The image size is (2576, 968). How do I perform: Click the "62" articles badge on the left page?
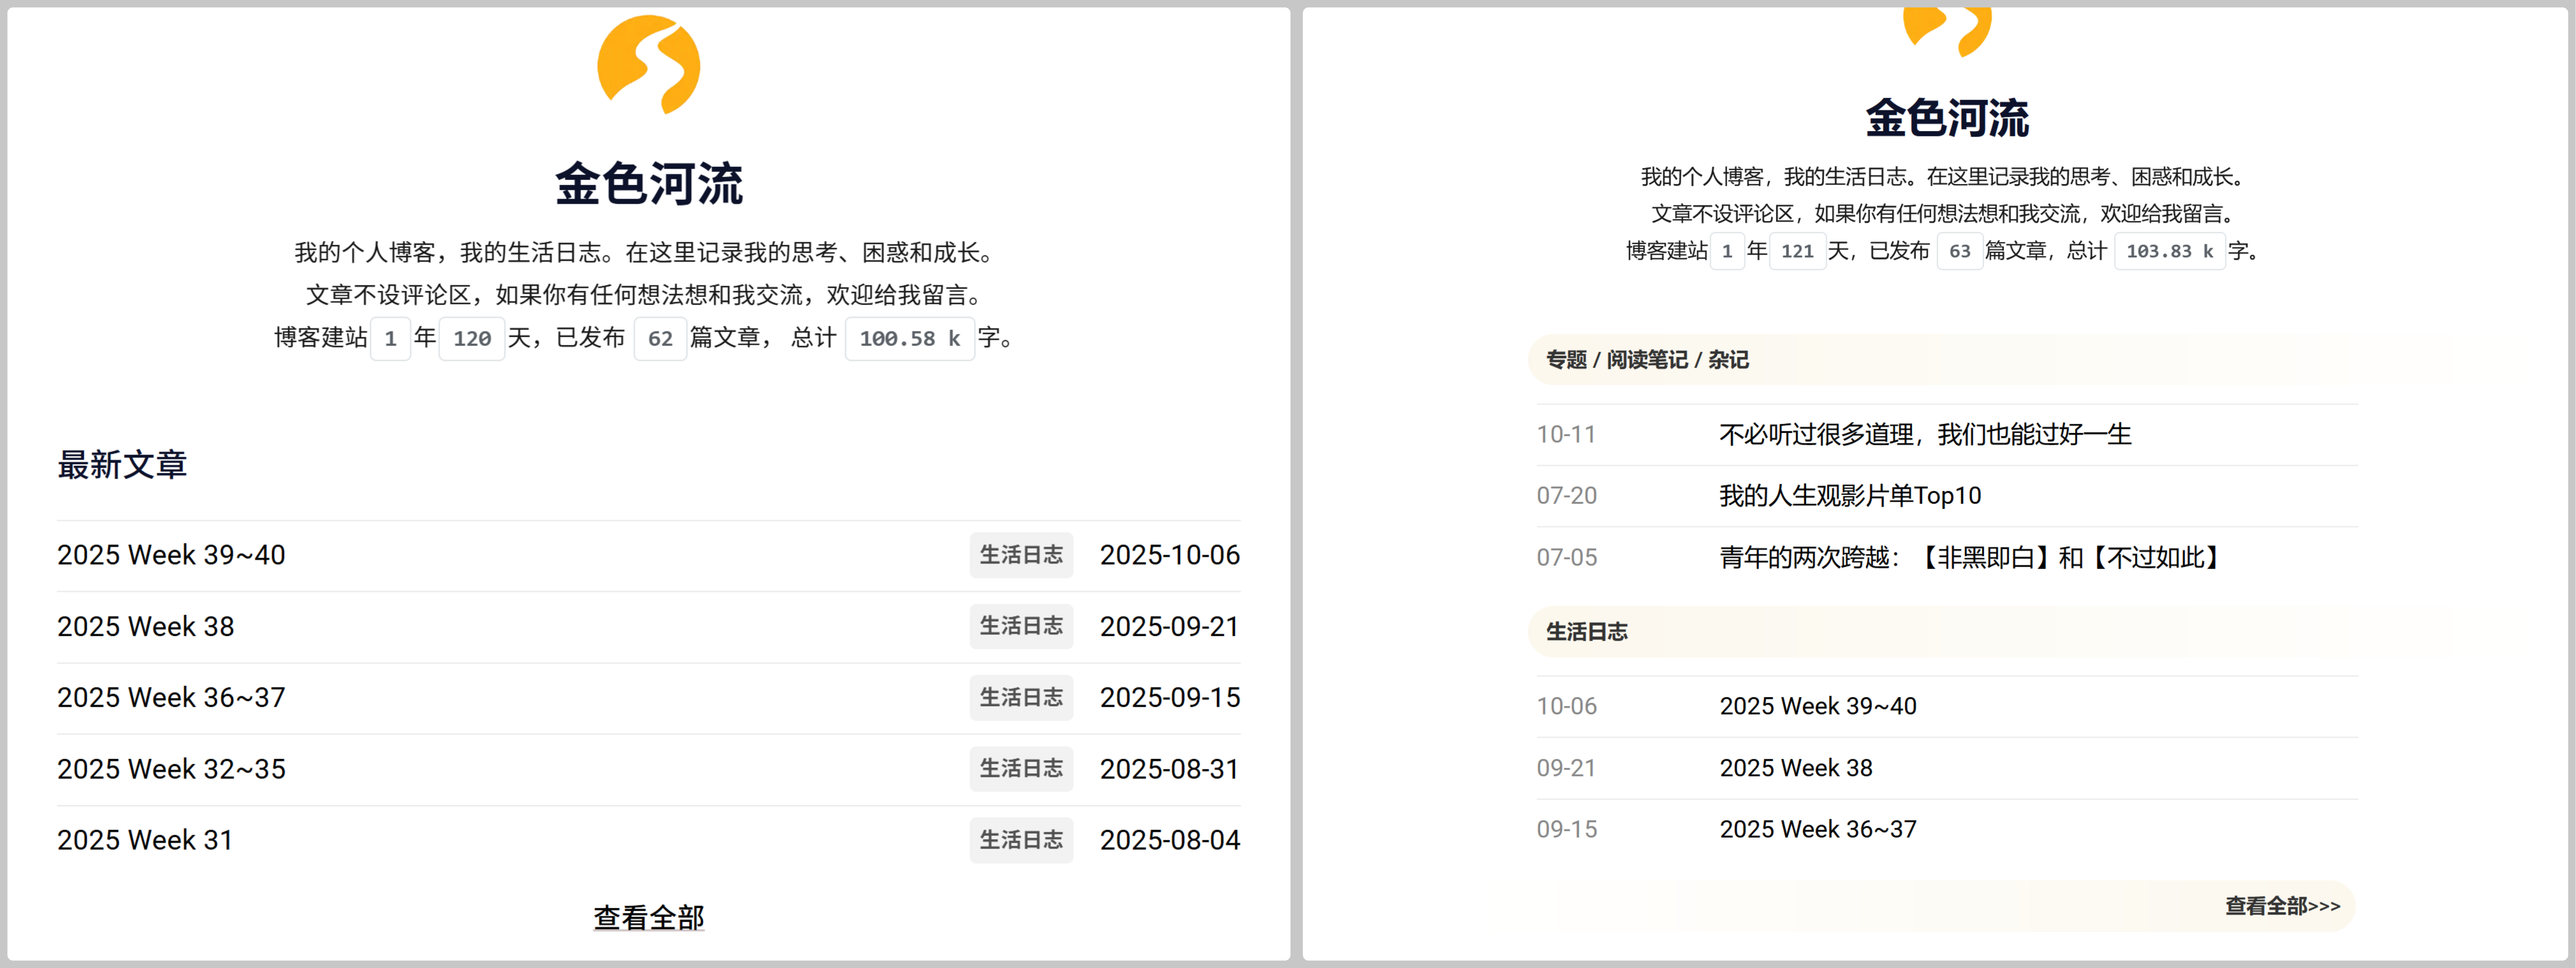click(660, 339)
